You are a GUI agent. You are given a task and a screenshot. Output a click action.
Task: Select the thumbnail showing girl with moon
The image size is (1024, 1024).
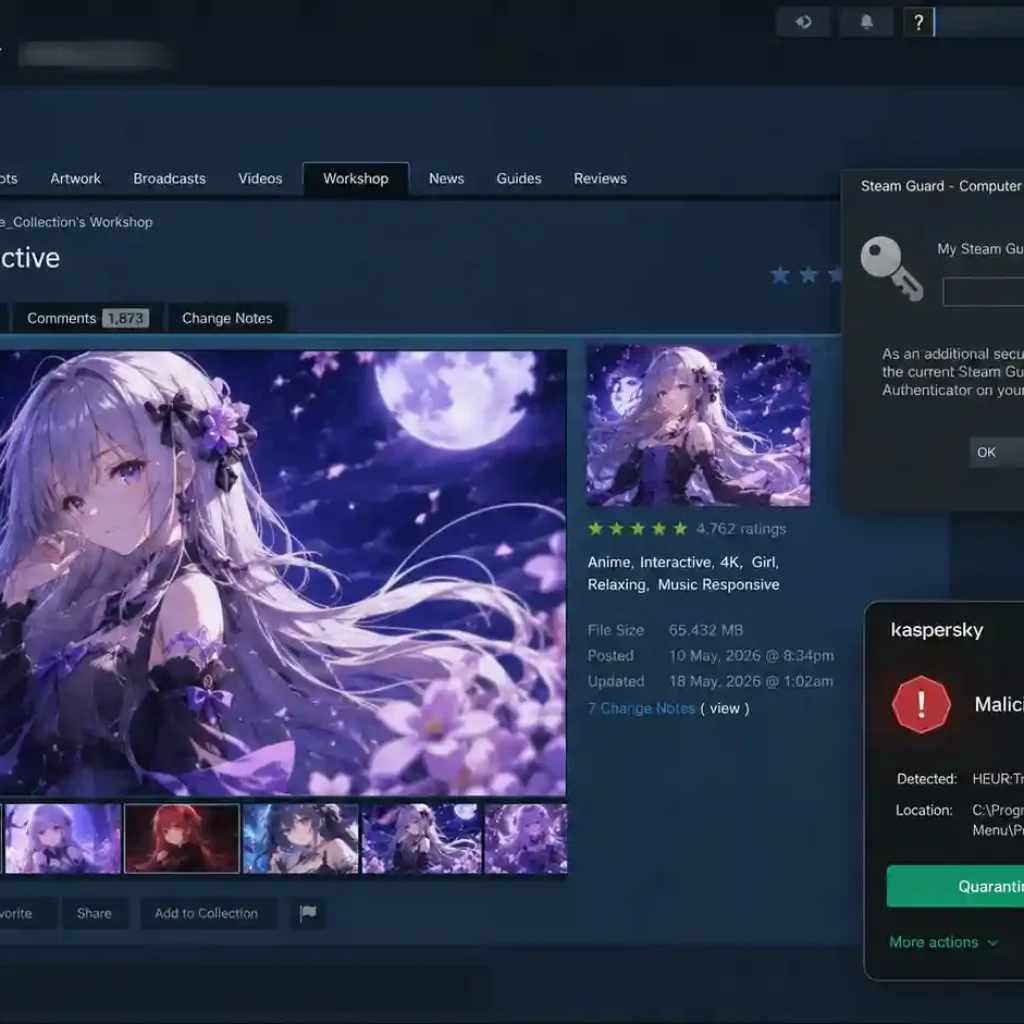[422, 839]
